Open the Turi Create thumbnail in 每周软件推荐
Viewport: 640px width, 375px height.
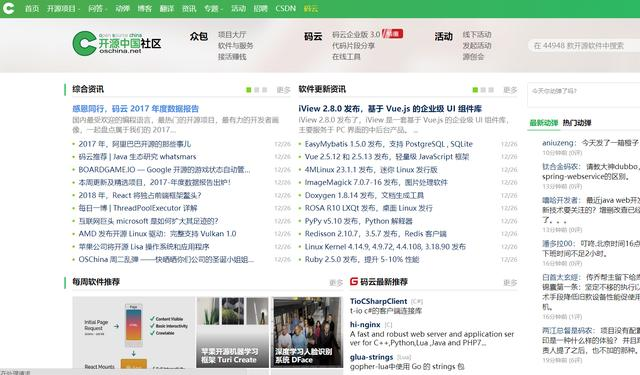233,332
